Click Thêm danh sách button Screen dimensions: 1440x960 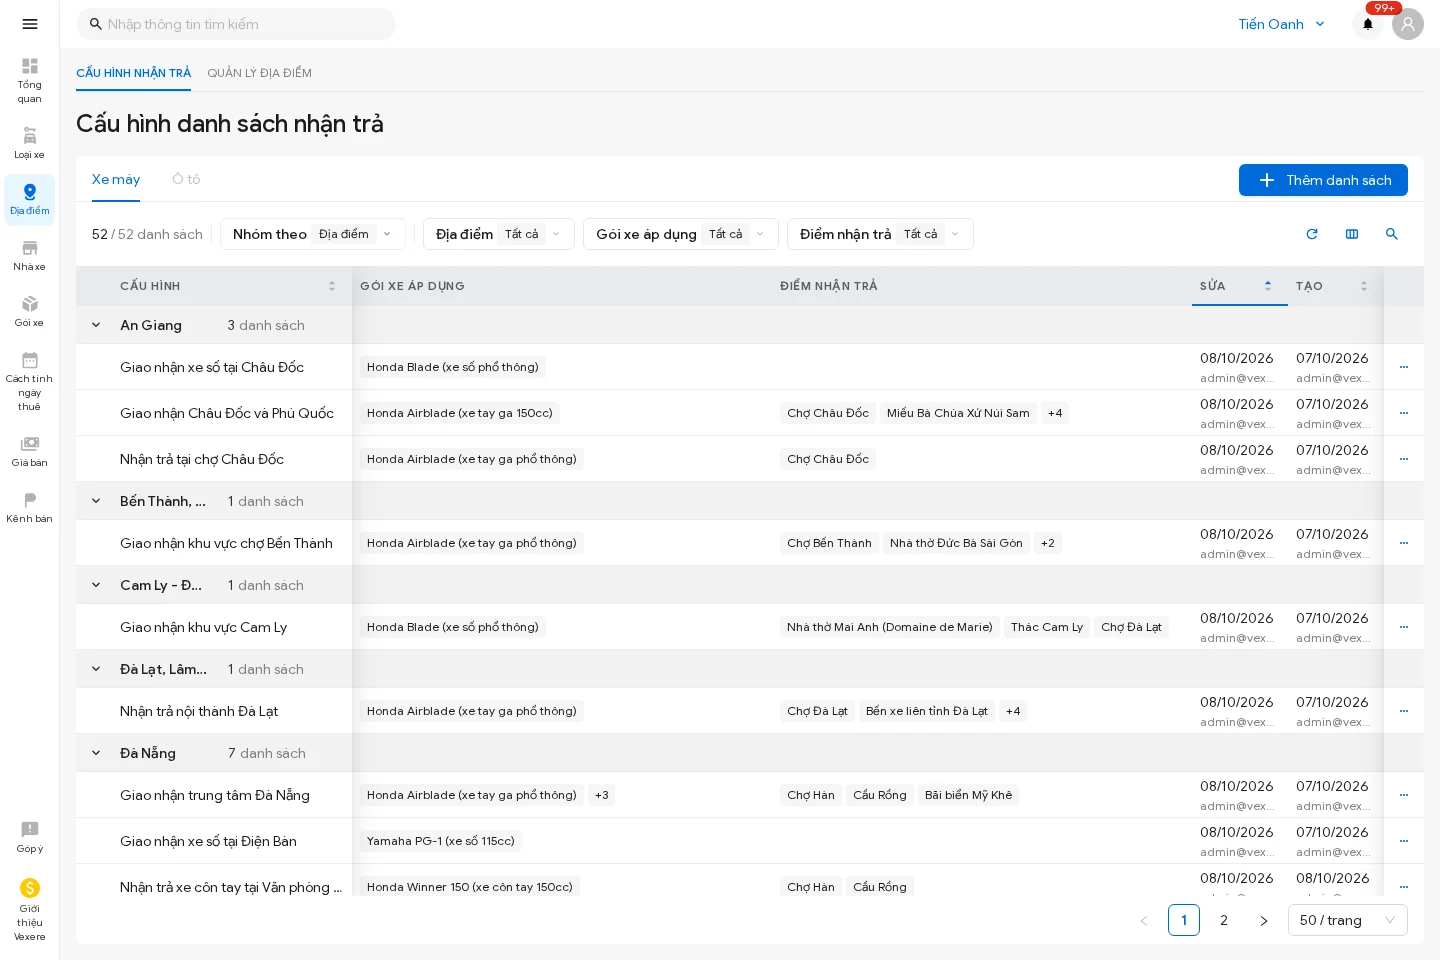coord(1323,180)
